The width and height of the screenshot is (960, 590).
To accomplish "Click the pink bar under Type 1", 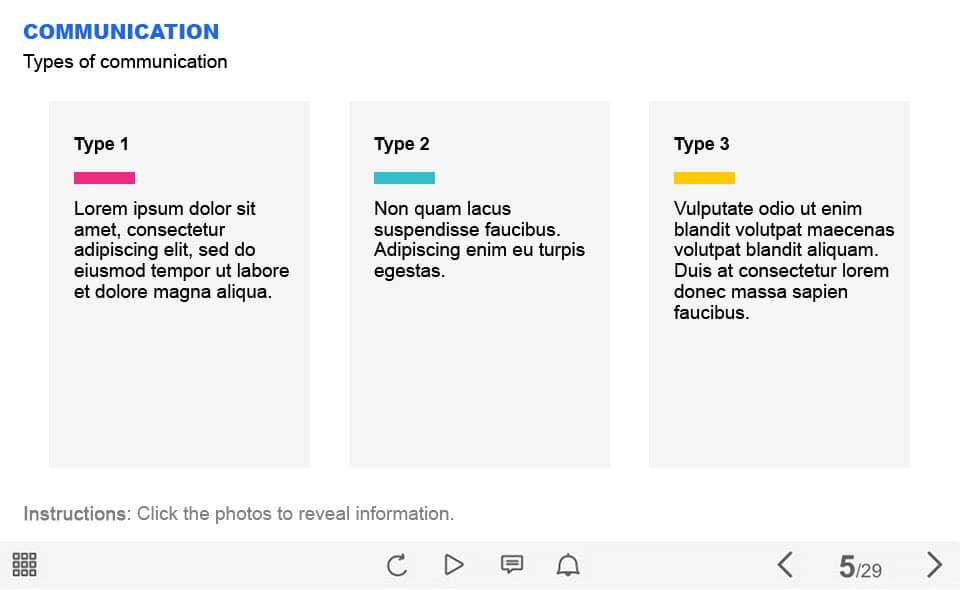I will 104,178.
